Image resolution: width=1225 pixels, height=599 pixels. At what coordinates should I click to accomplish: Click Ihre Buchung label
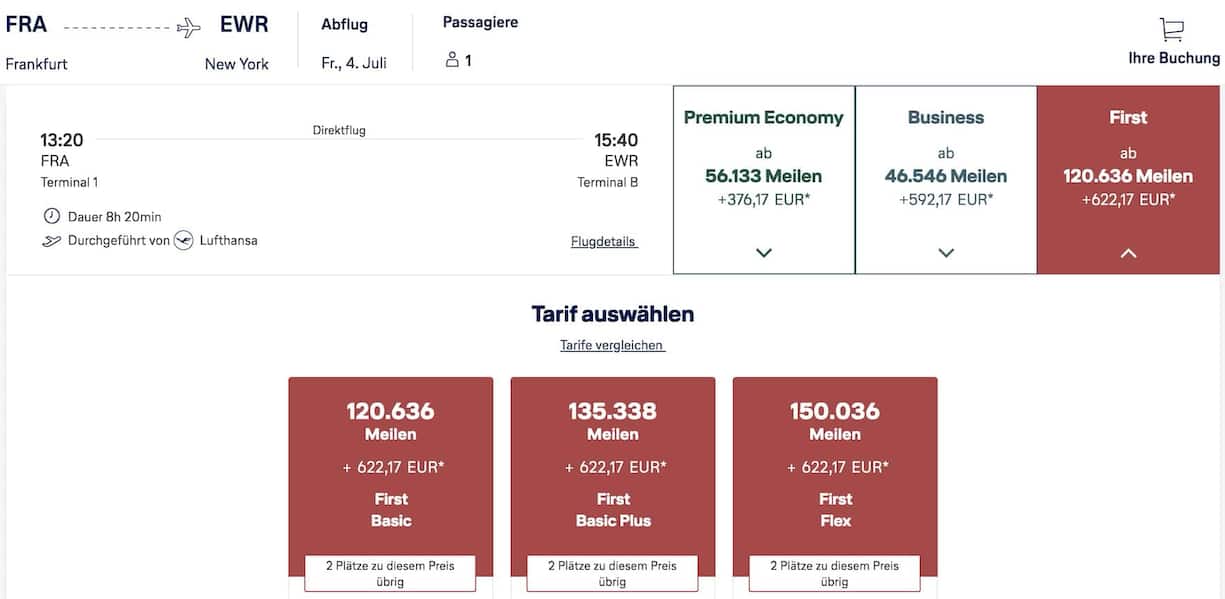click(1173, 58)
